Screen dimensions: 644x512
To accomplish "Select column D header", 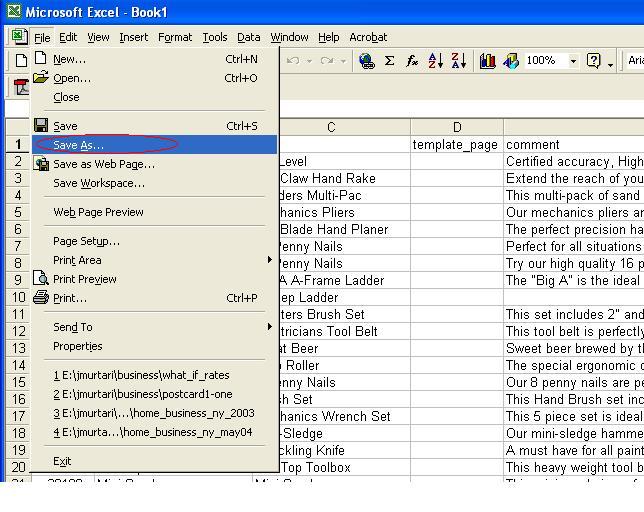I will pos(457,127).
